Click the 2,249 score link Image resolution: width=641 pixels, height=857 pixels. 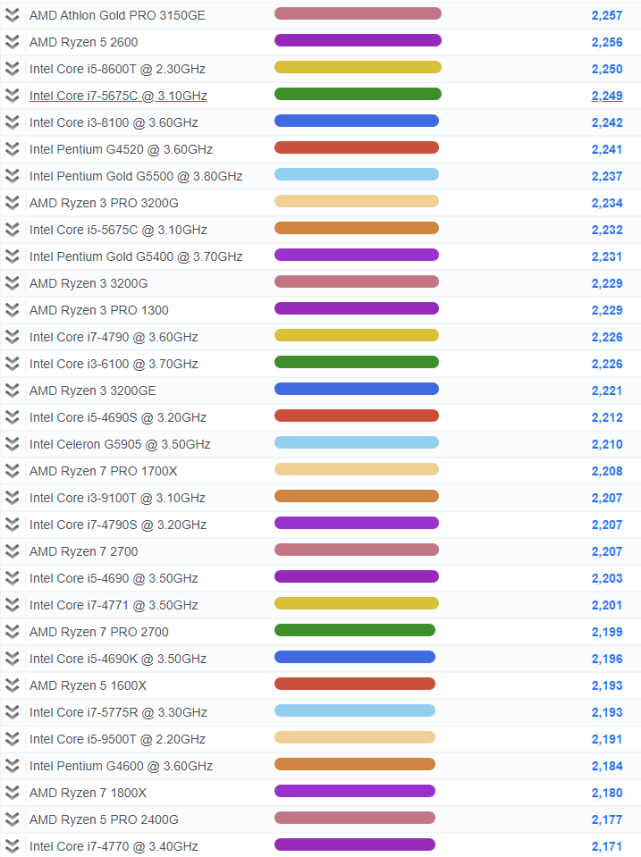(607, 96)
